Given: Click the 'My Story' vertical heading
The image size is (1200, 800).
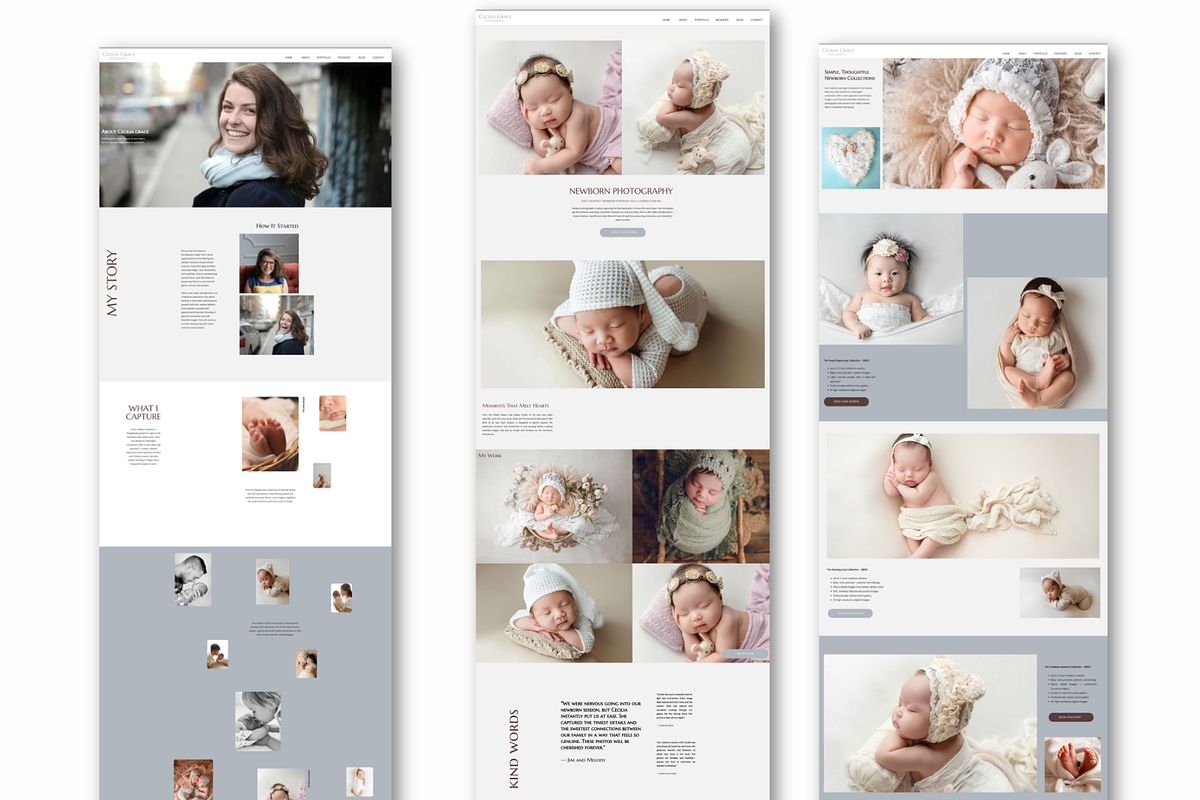Looking at the screenshot, I should (112, 284).
